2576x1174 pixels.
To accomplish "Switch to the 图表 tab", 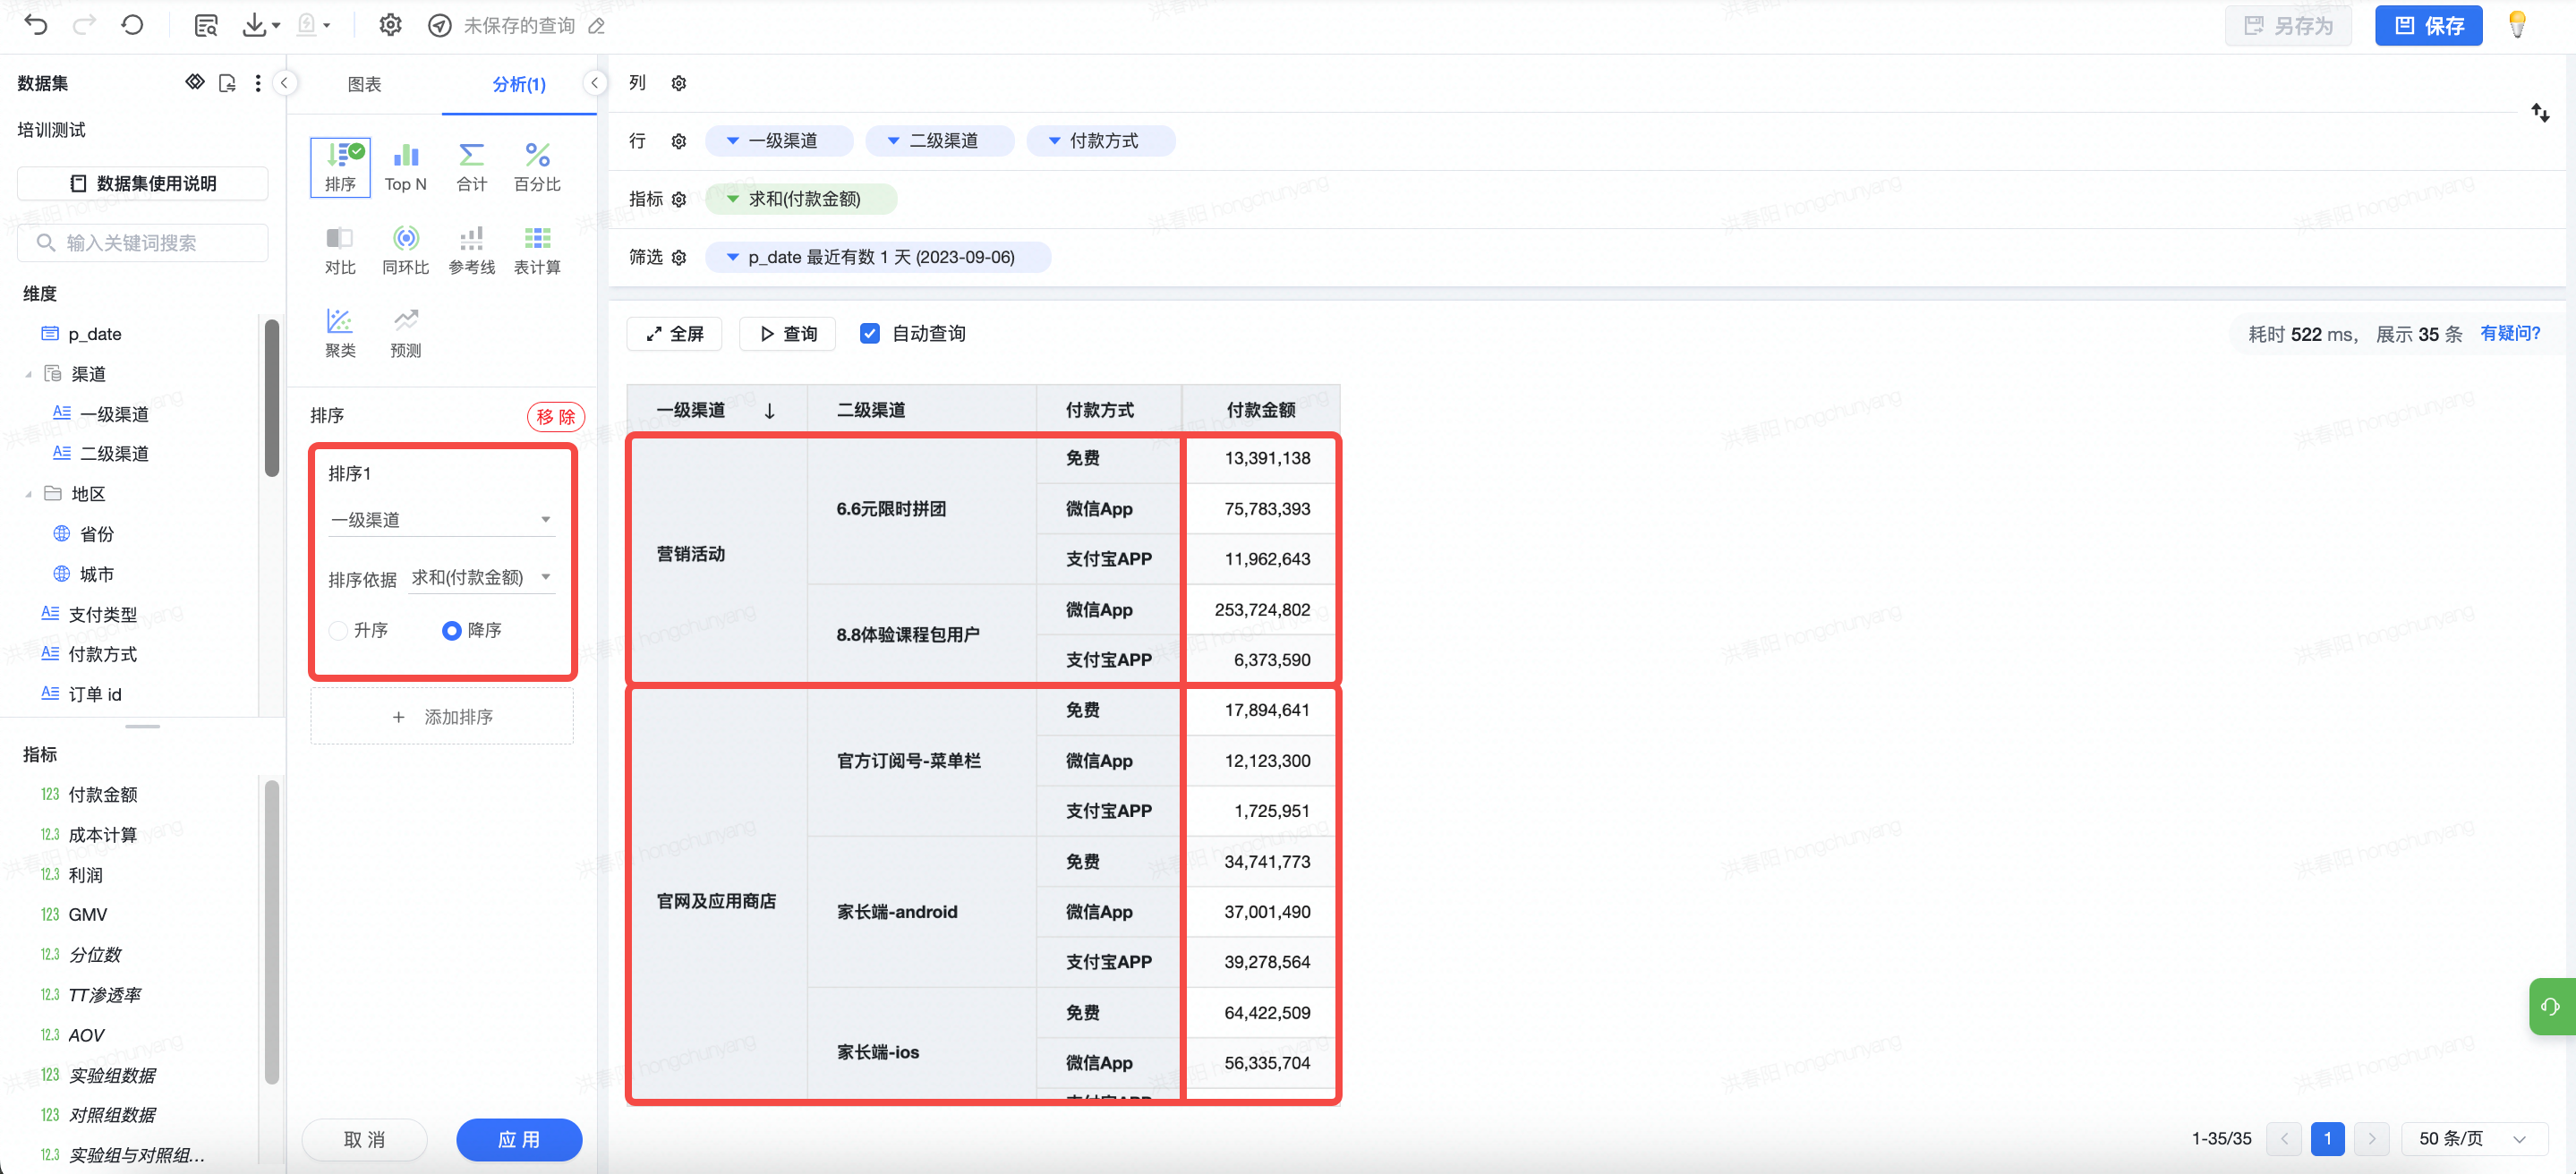I will point(364,84).
